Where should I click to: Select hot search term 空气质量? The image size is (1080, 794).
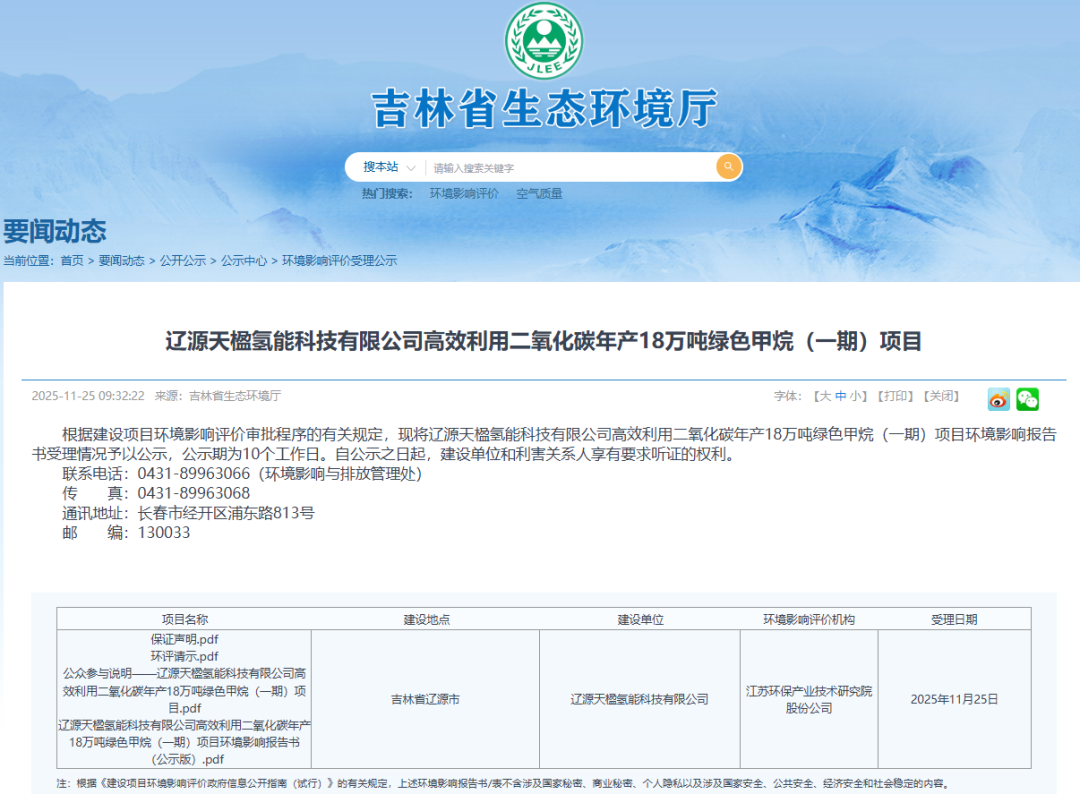point(539,194)
